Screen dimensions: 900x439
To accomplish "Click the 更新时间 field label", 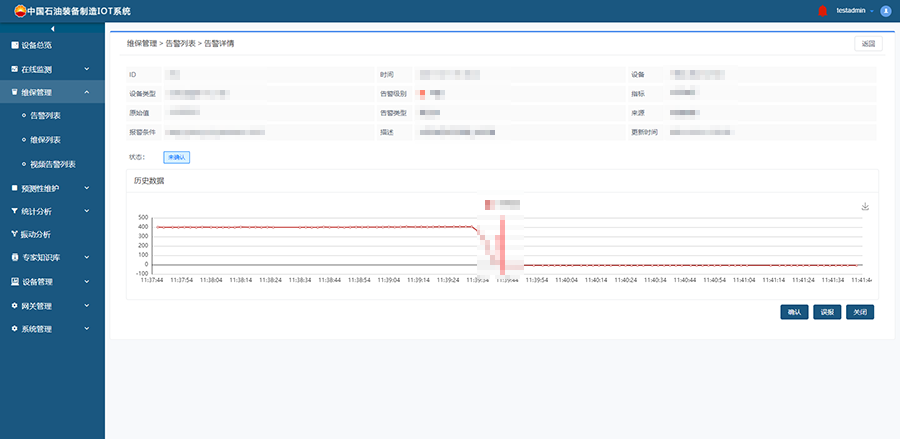I will [644, 133].
